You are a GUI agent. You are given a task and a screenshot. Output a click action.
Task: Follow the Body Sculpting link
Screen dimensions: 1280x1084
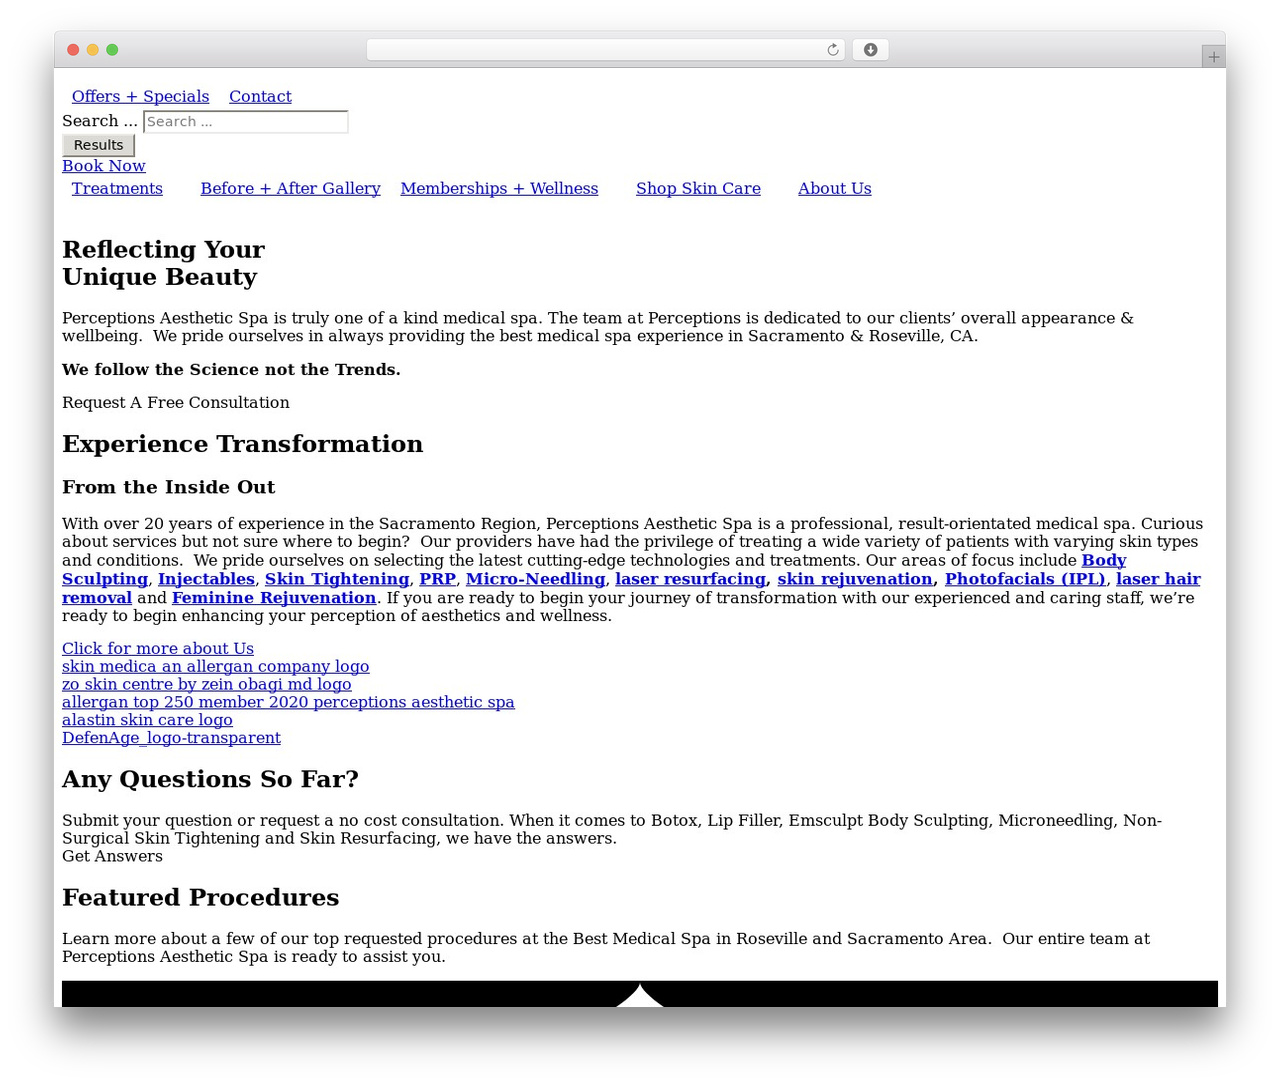point(1103,560)
